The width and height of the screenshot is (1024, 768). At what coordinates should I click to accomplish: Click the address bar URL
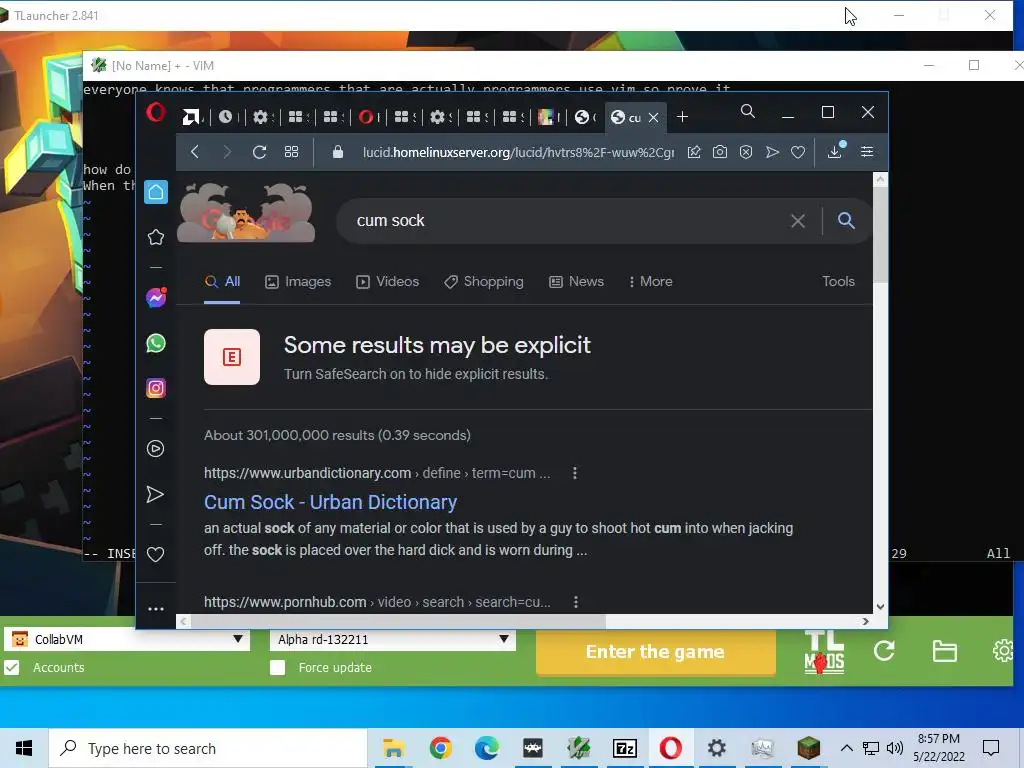(x=519, y=152)
